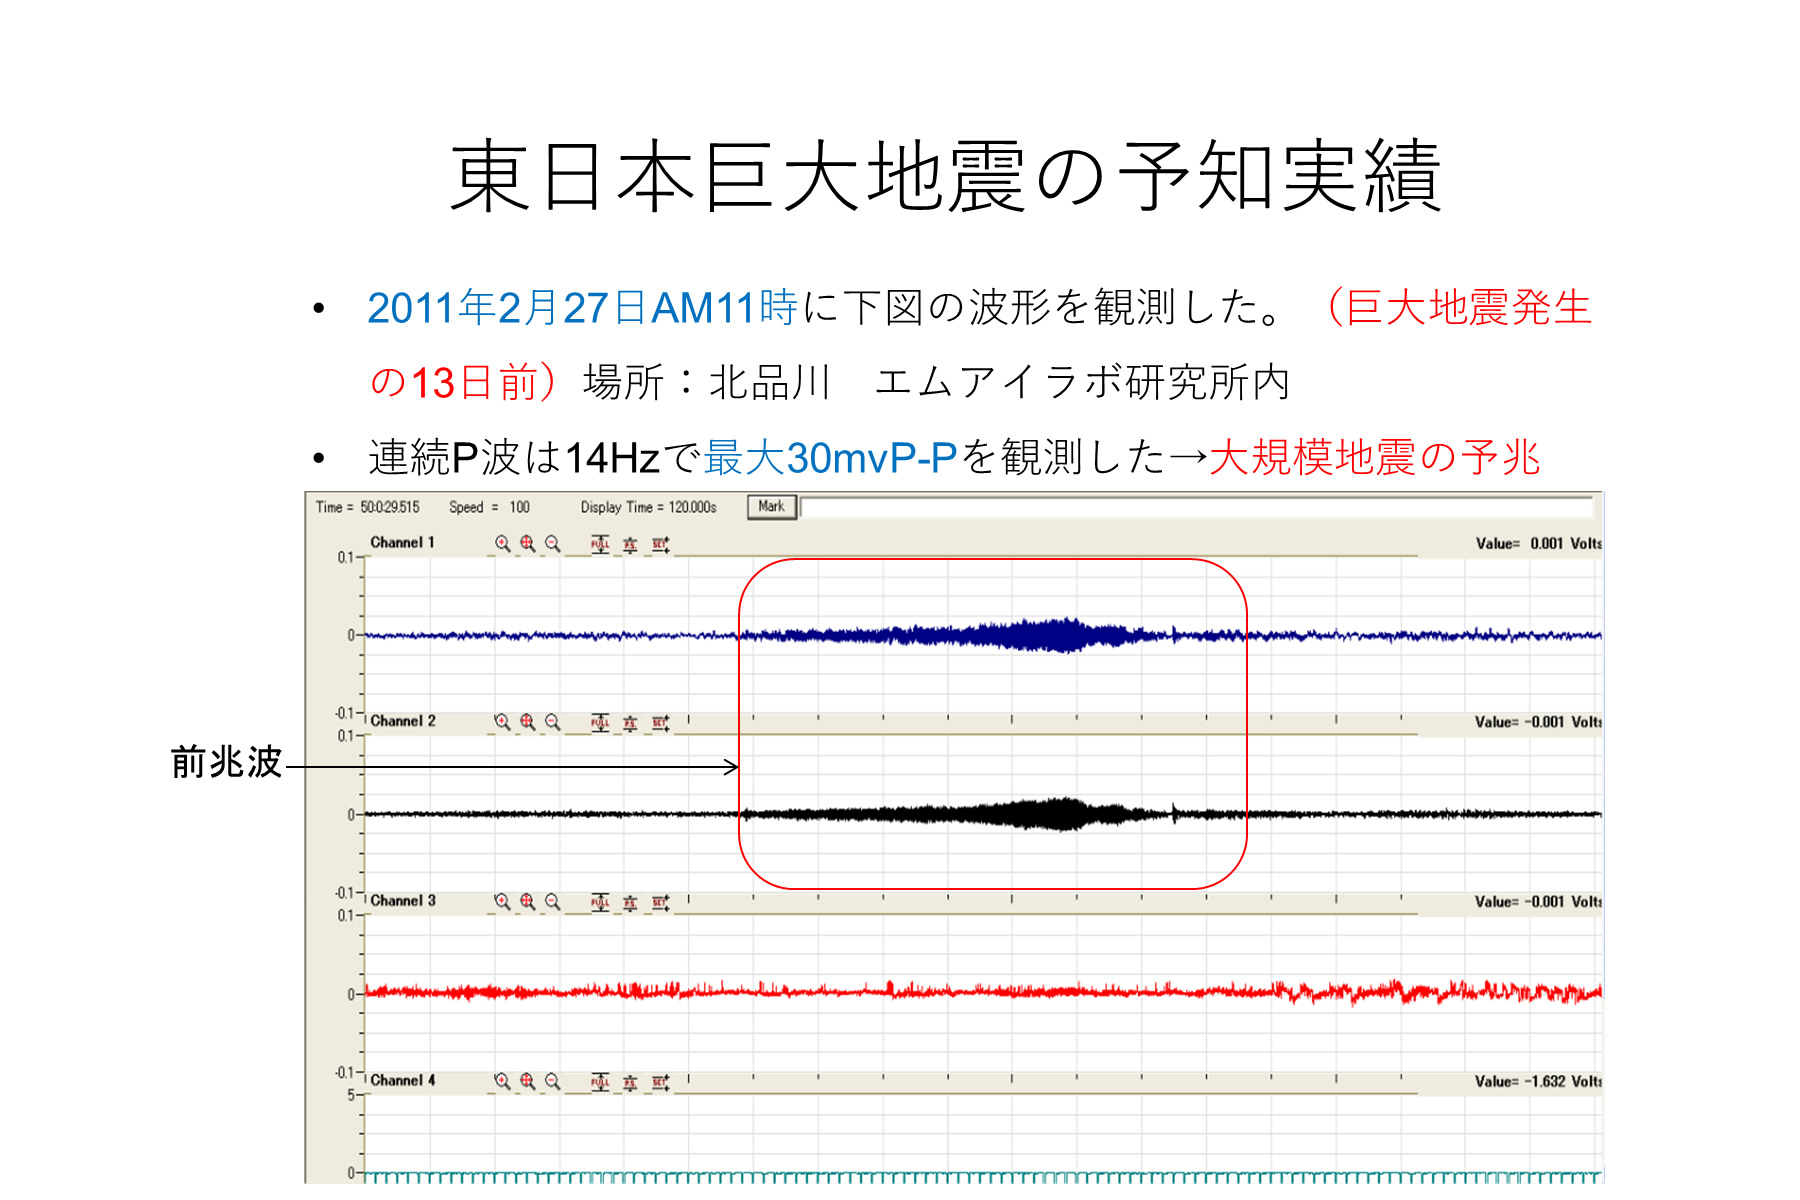Image resolution: width=1800 pixels, height=1200 pixels.
Task: Click the Display Time value 120.000s
Action: [693, 508]
